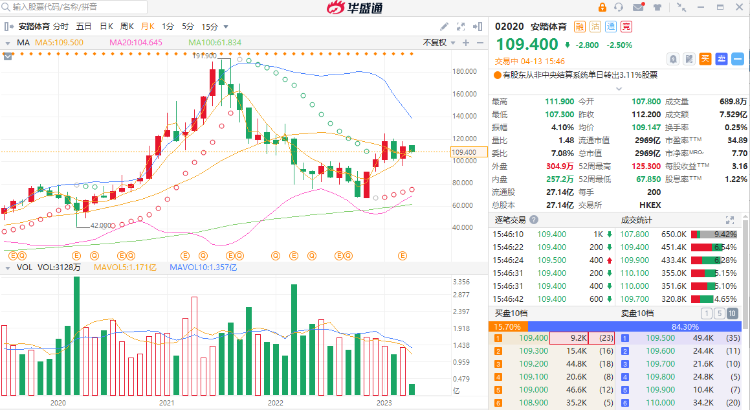Click the 融 margin badge

579,27
